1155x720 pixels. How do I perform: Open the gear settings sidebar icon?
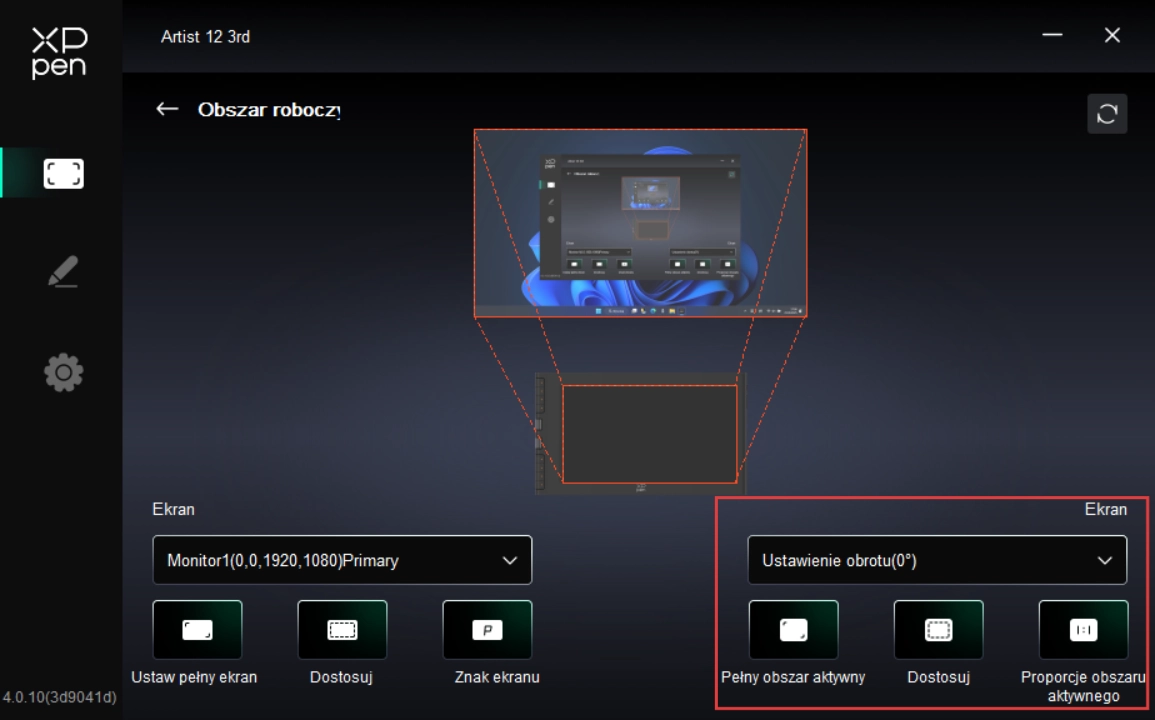[63, 373]
